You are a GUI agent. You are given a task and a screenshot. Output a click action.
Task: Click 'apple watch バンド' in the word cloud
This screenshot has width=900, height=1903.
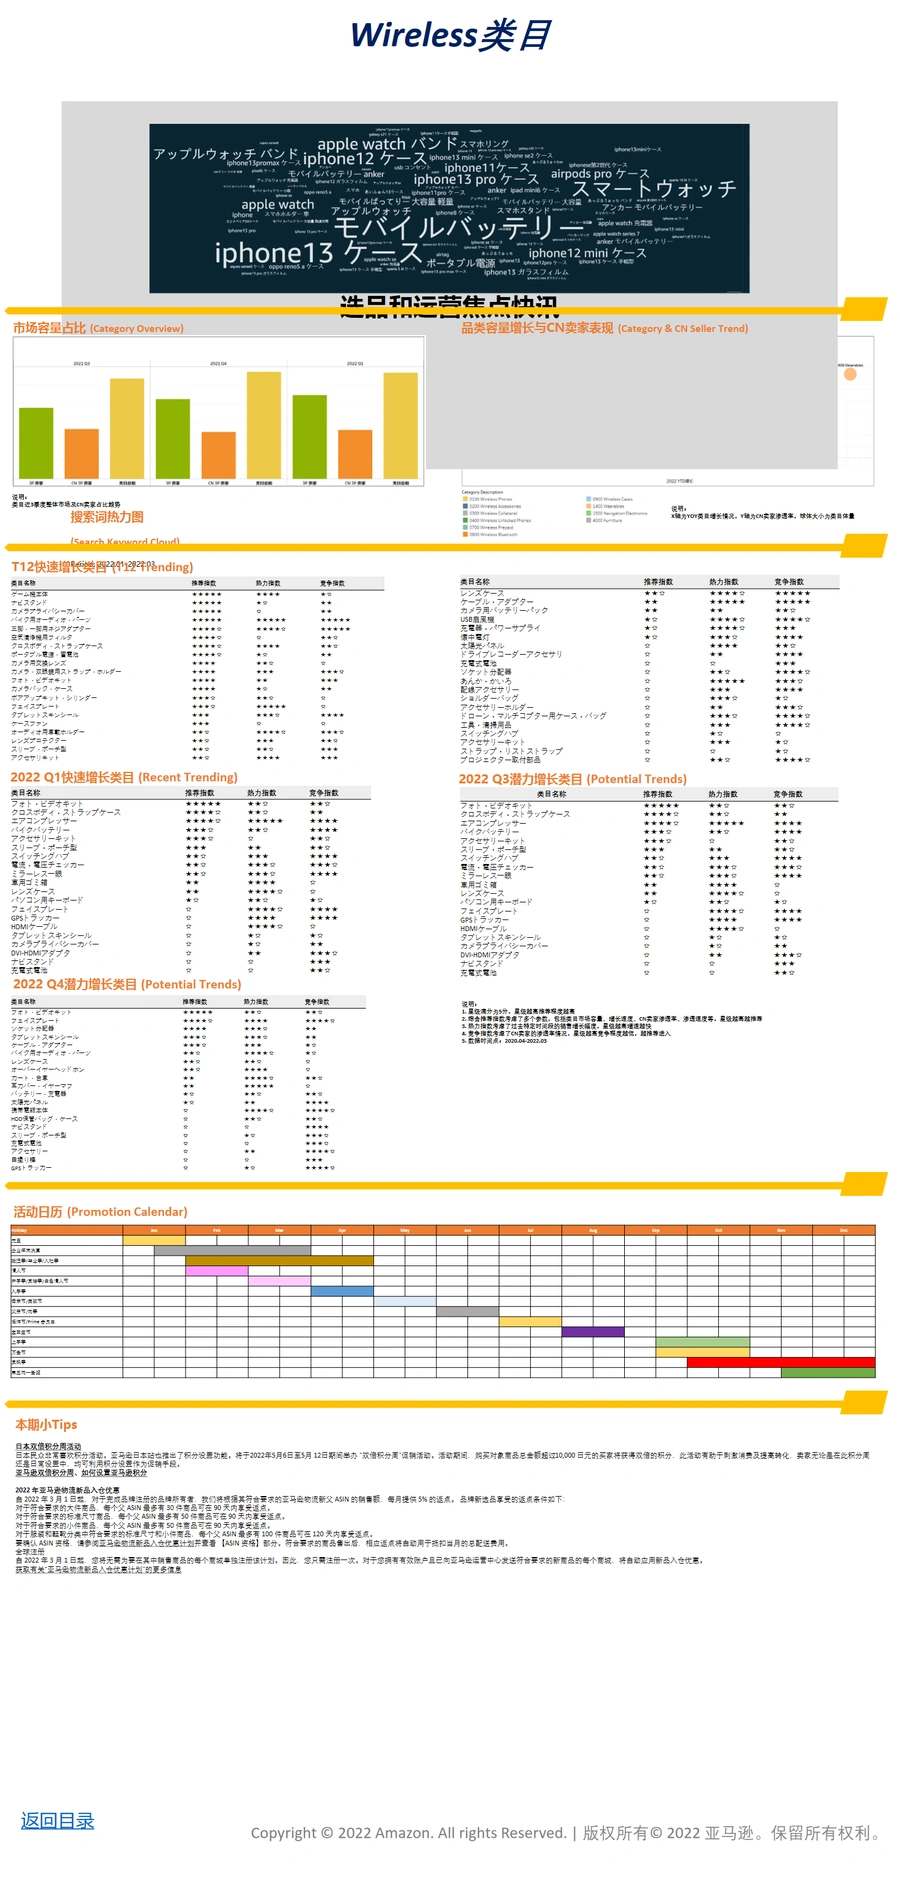(x=387, y=144)
